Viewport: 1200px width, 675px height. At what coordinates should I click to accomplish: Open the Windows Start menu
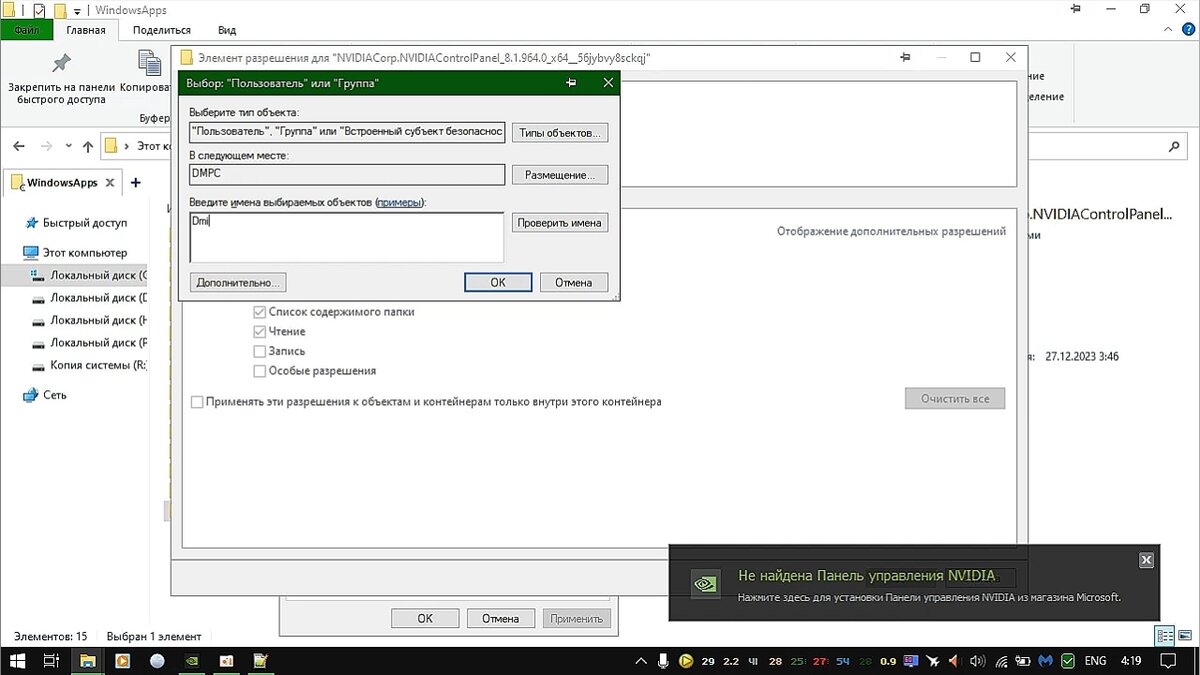click(x=17, y=661)
